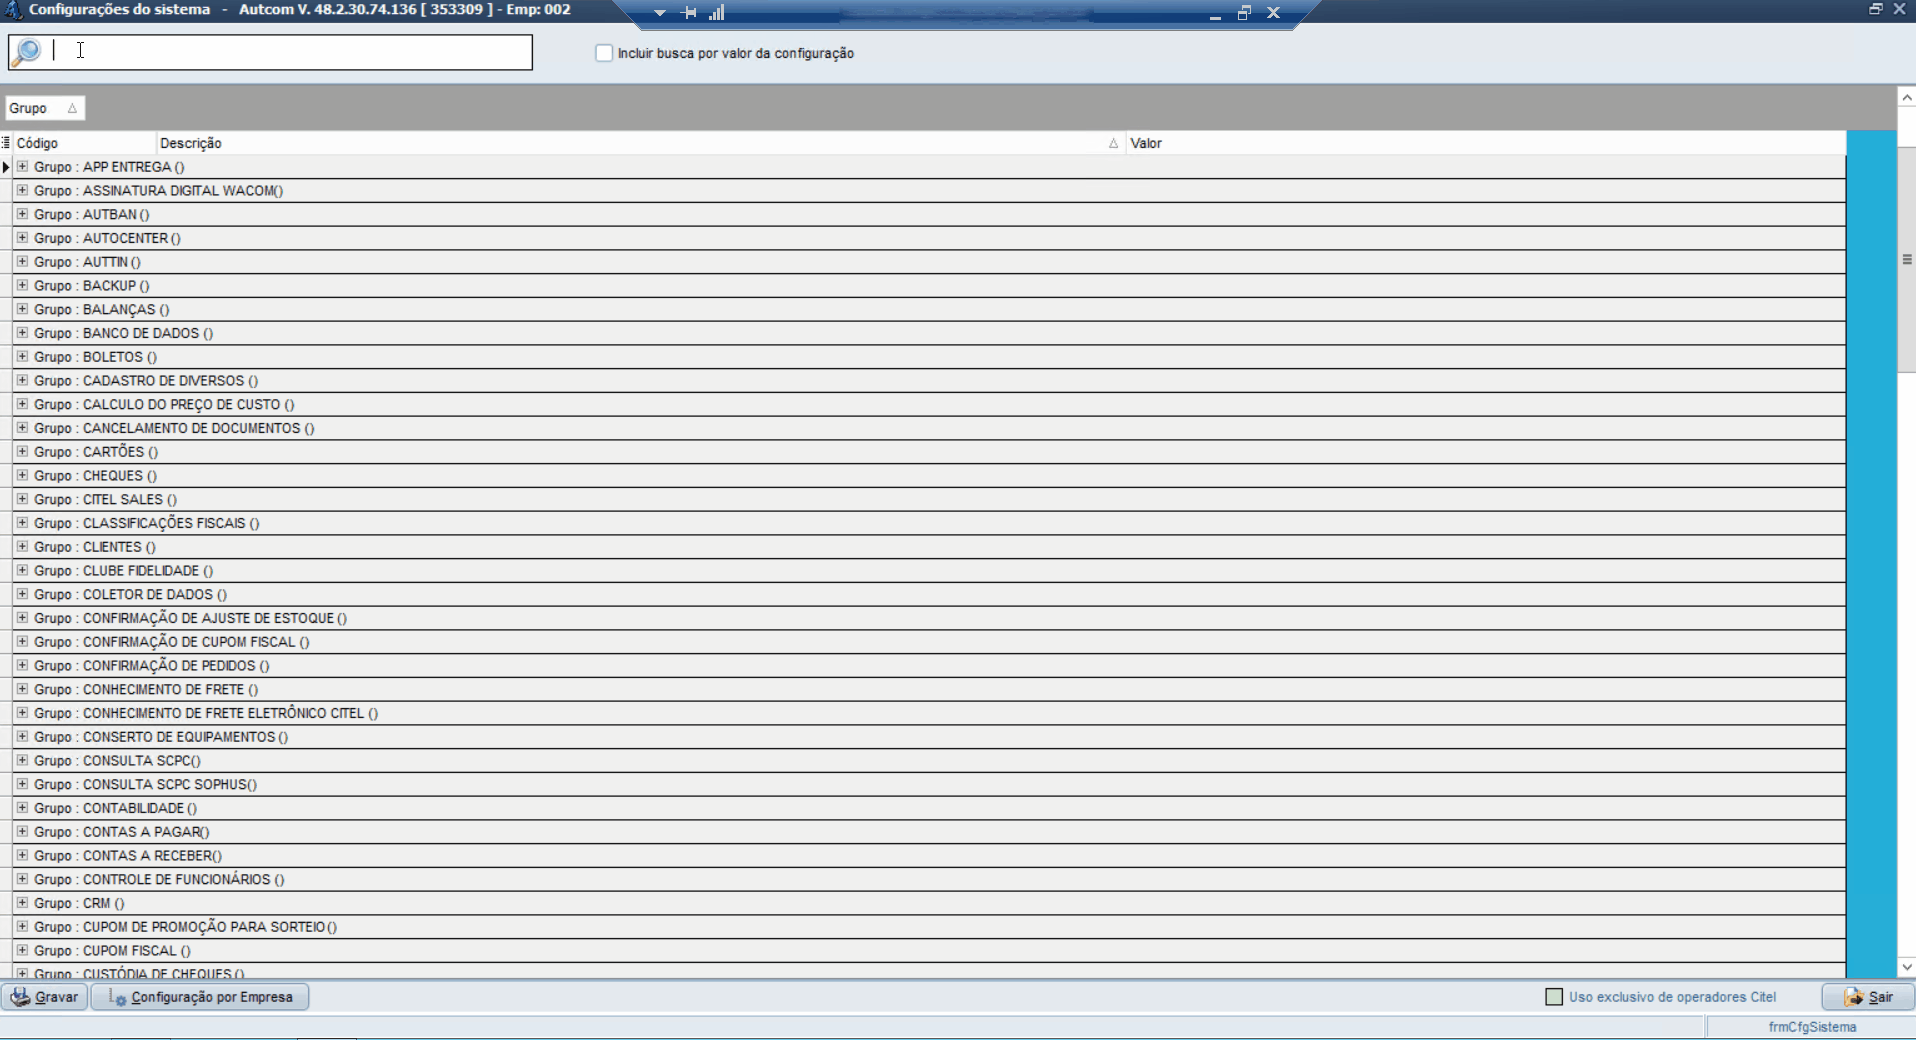Click the vertical scrollbar thumb
The image size is (1916, 1040).
pos(1907,260)
